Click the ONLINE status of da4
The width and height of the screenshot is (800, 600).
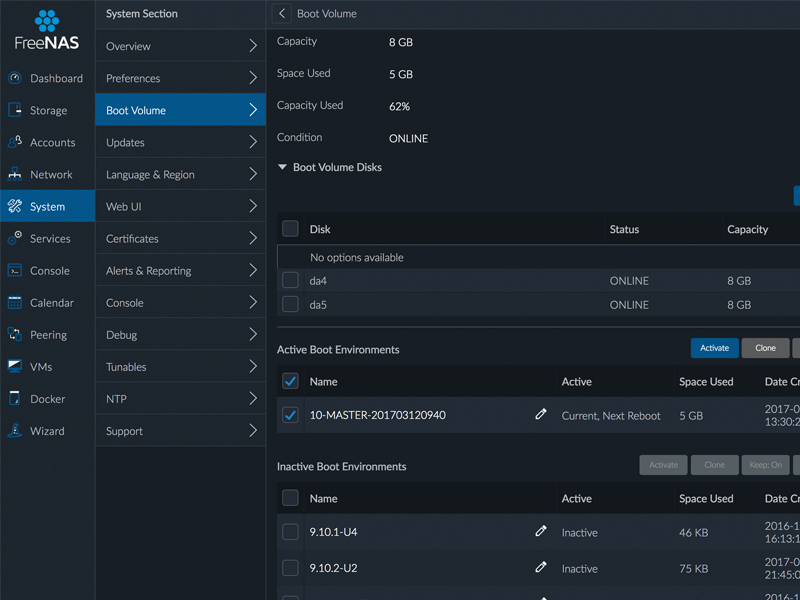click(629, 281)
